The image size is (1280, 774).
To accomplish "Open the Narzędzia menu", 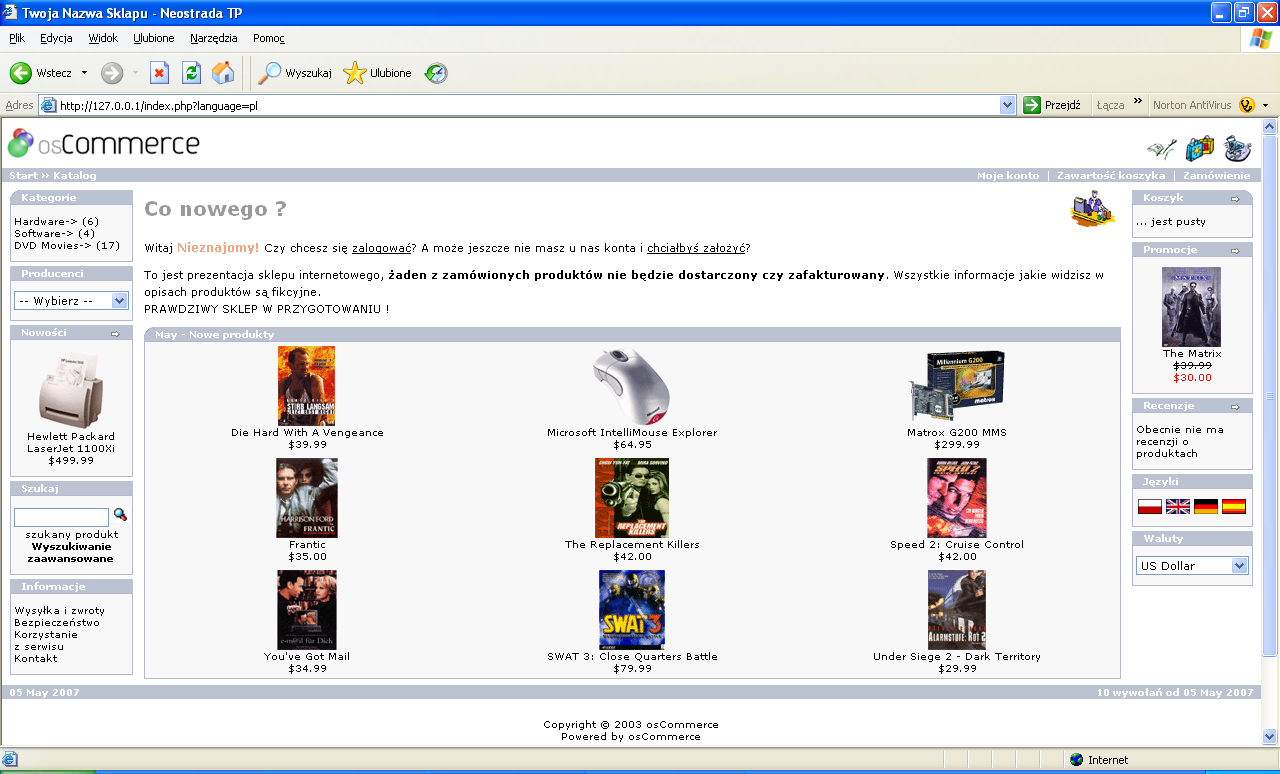I will (214, 38).
